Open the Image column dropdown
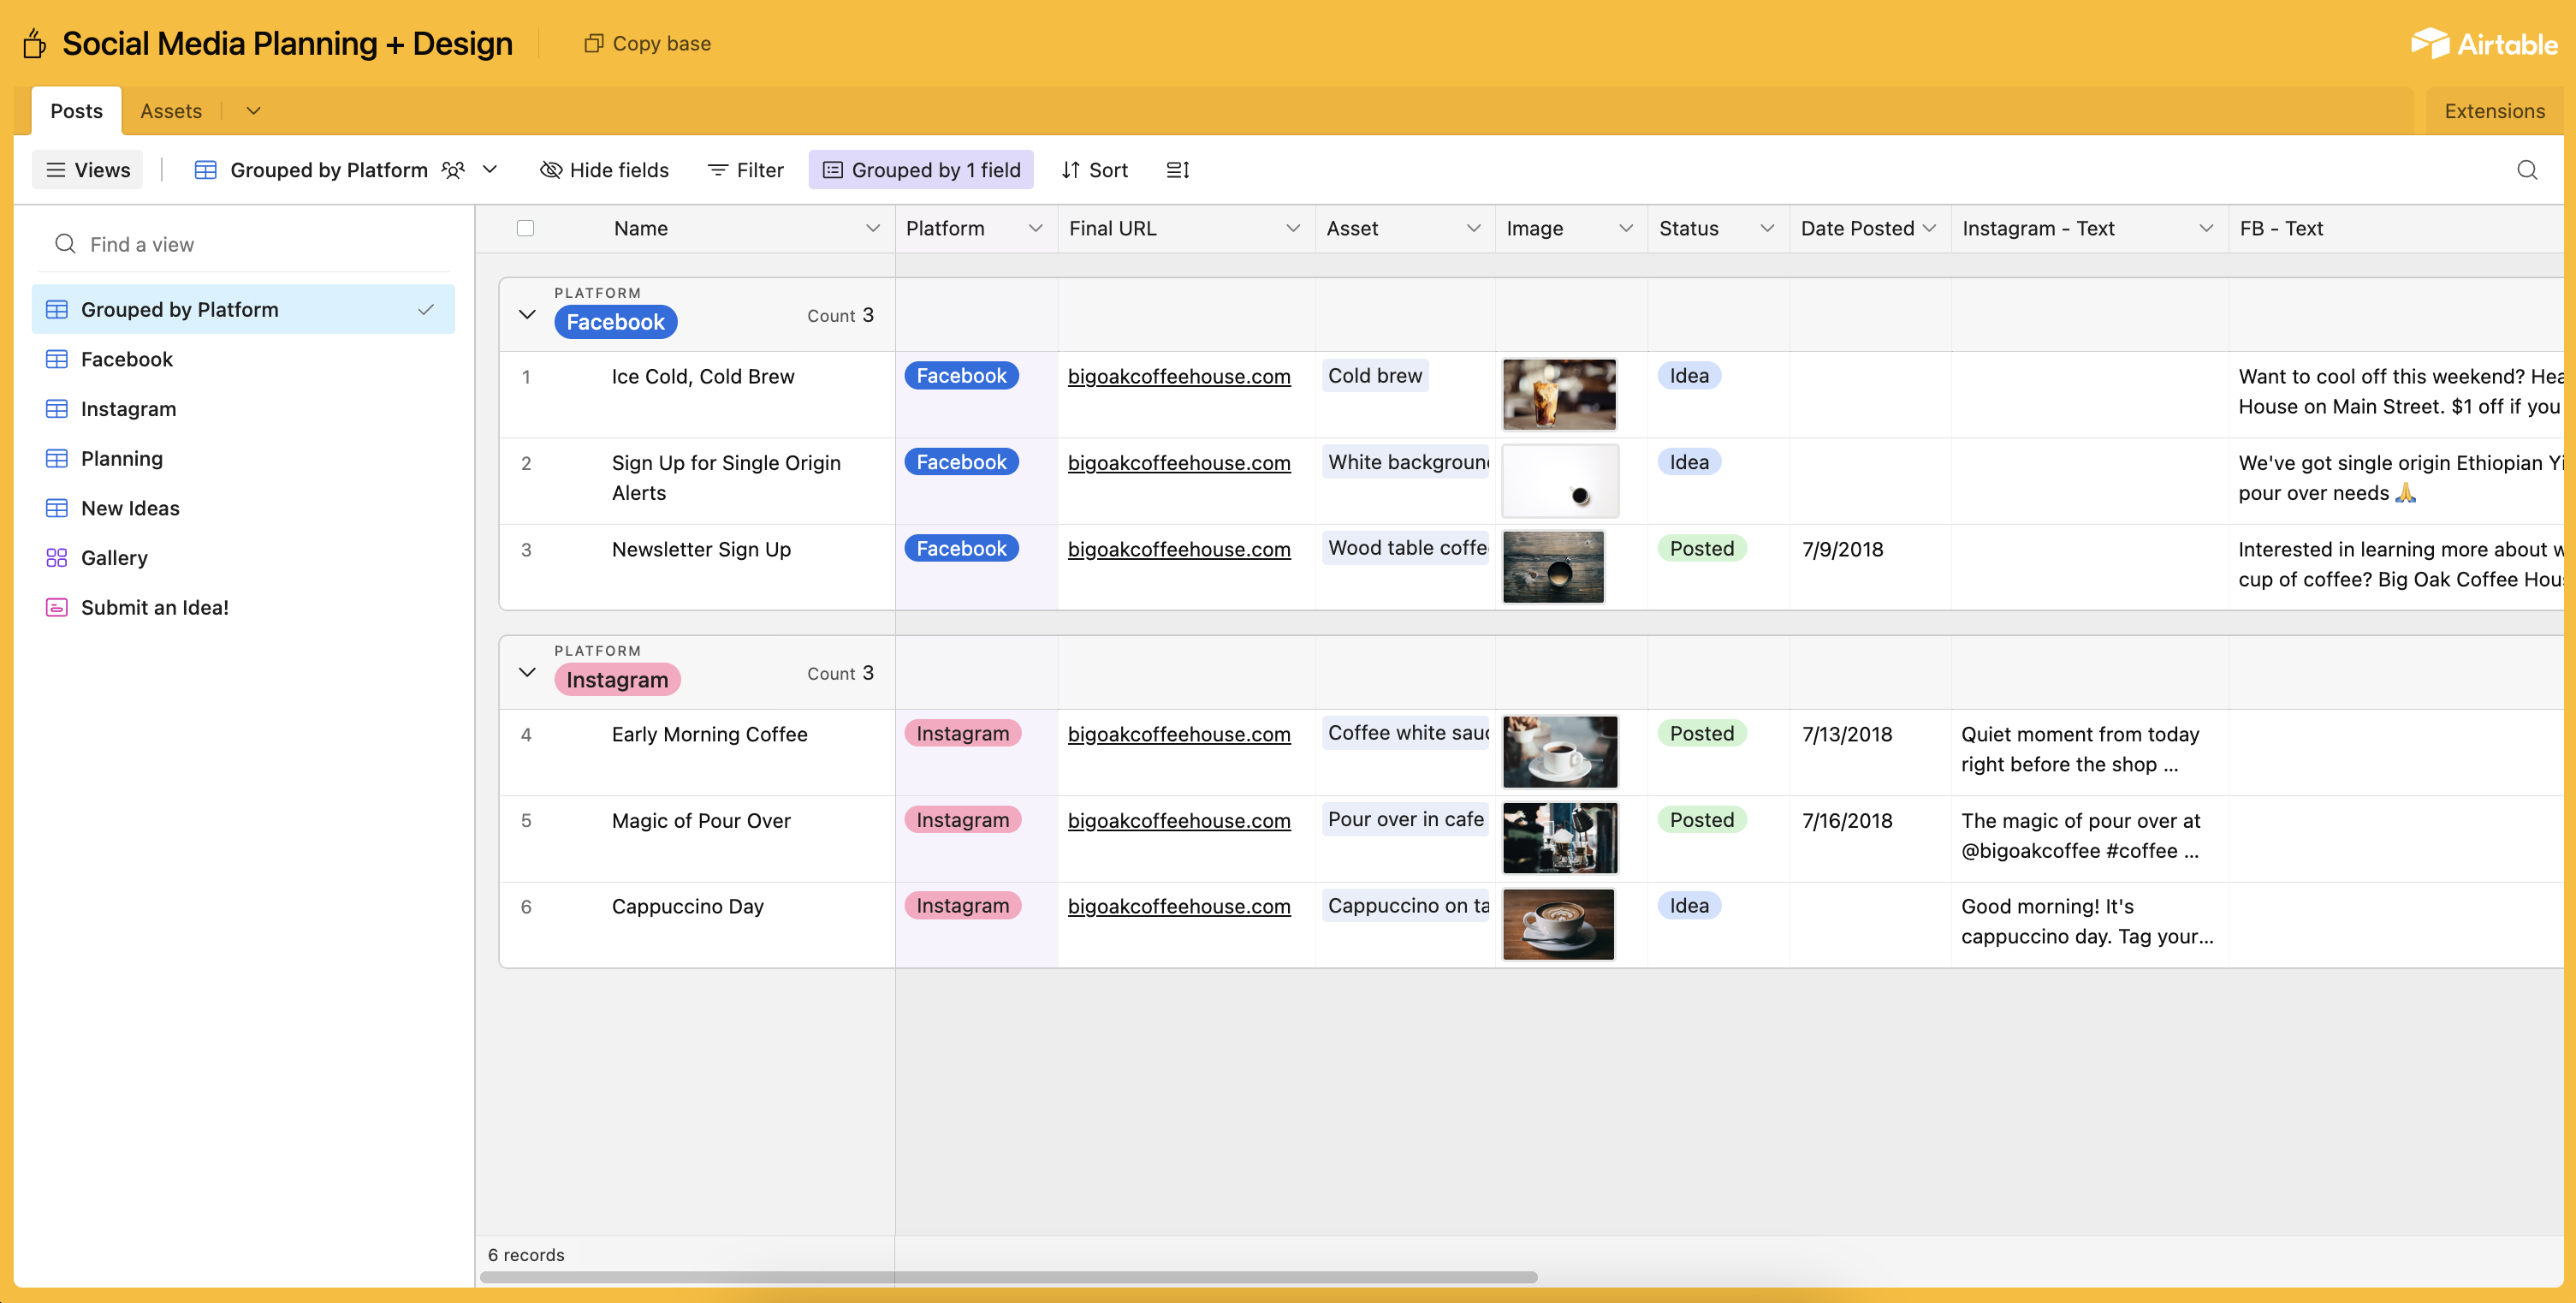Image resolution: width=2576 pixels, height=1303 pixels. click(x=1626, y=228)
